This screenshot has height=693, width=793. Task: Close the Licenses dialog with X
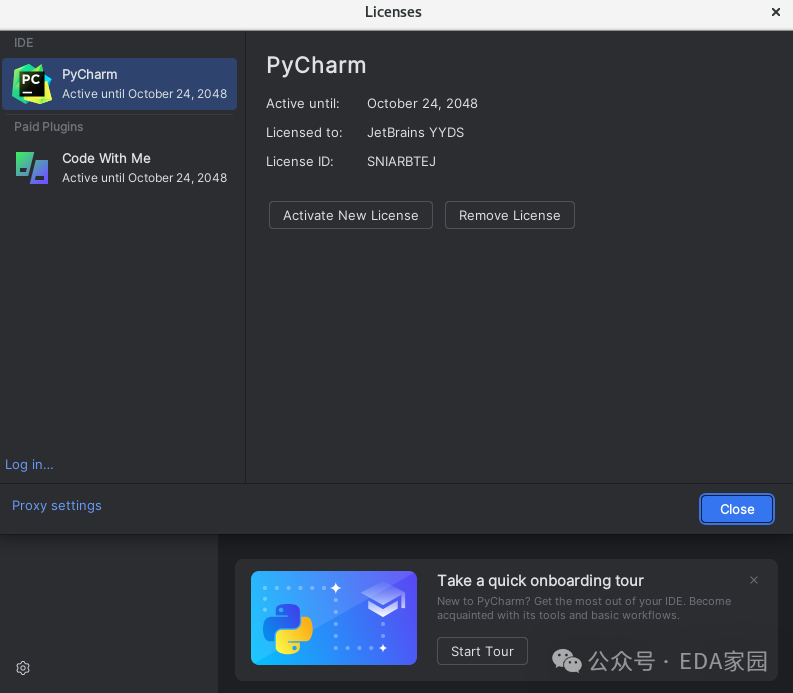(775, 12)
